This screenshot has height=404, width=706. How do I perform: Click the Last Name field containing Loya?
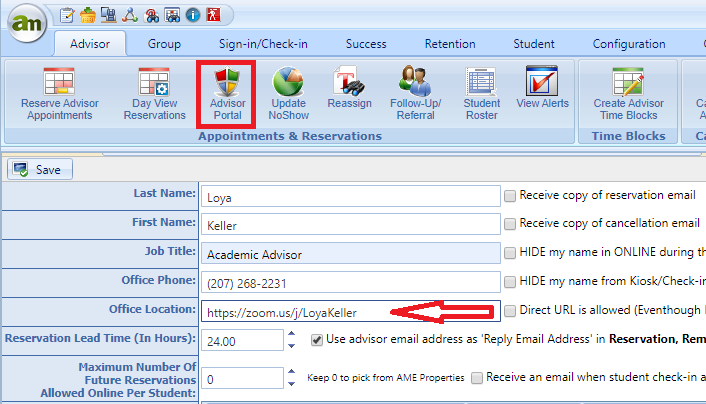(x=351, y=196)
